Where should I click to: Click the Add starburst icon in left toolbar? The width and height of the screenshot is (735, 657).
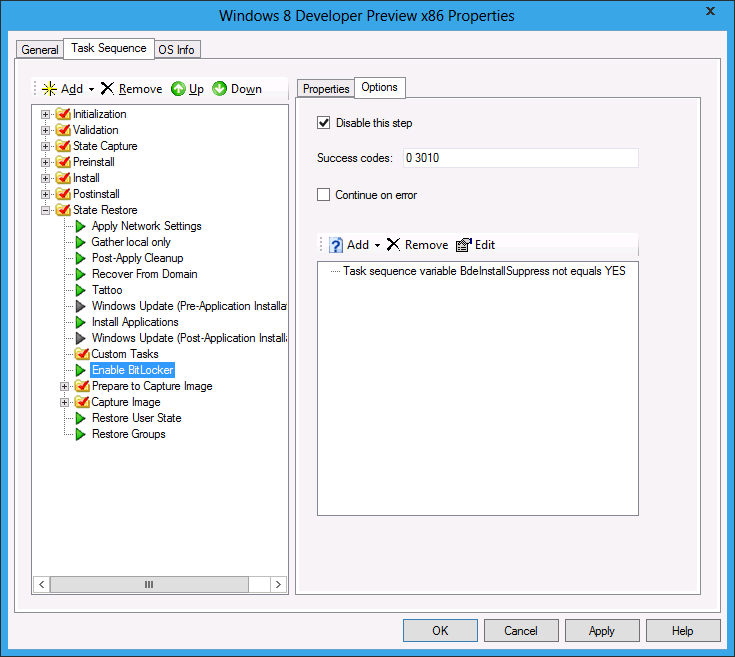[49, 89]
